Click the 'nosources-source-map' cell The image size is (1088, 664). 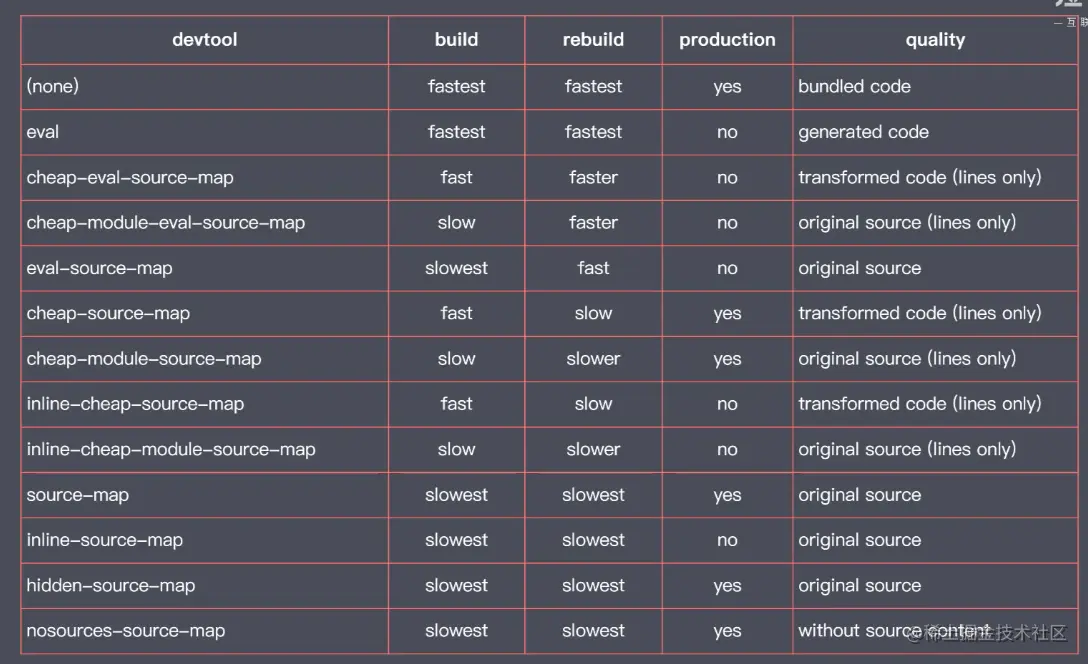pyautogui.click(x=125, y=631)
